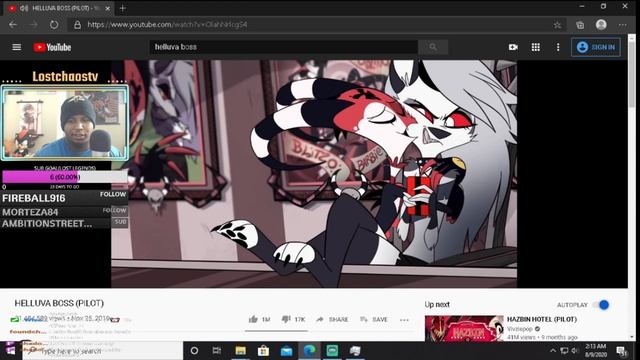Add page to favorites star icon
This screenshot has width=640, height=360.
[557, 25]
